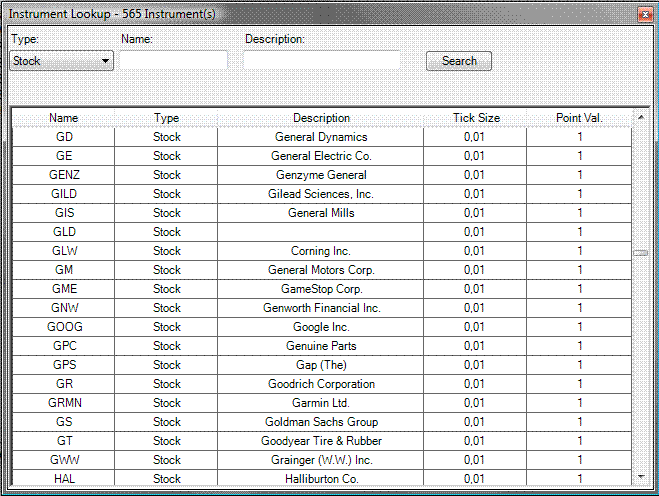Click the 0,01 tick size in GD row
Image resolution: width=659 pixels, height=496 pixels.
pyautogui.click(x=475, y=137)
